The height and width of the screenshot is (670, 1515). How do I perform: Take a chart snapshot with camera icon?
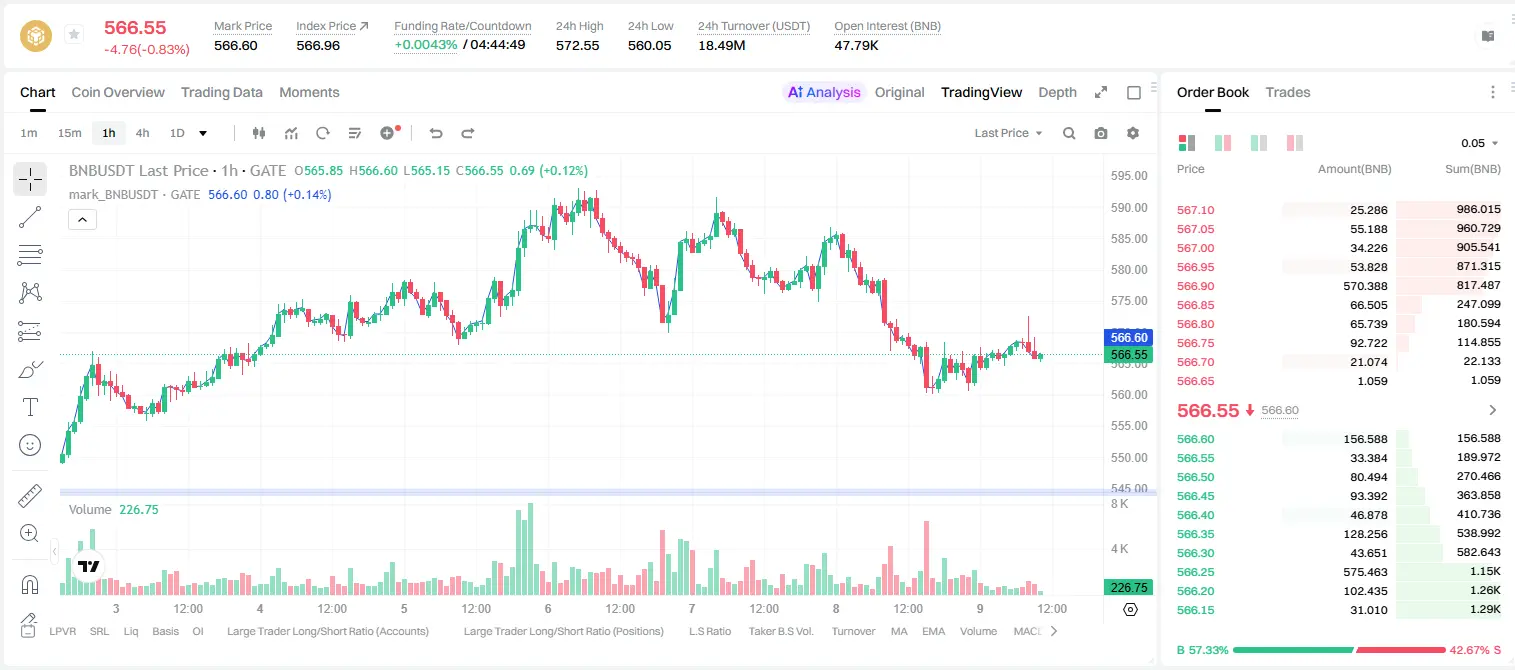(1101, 133)
